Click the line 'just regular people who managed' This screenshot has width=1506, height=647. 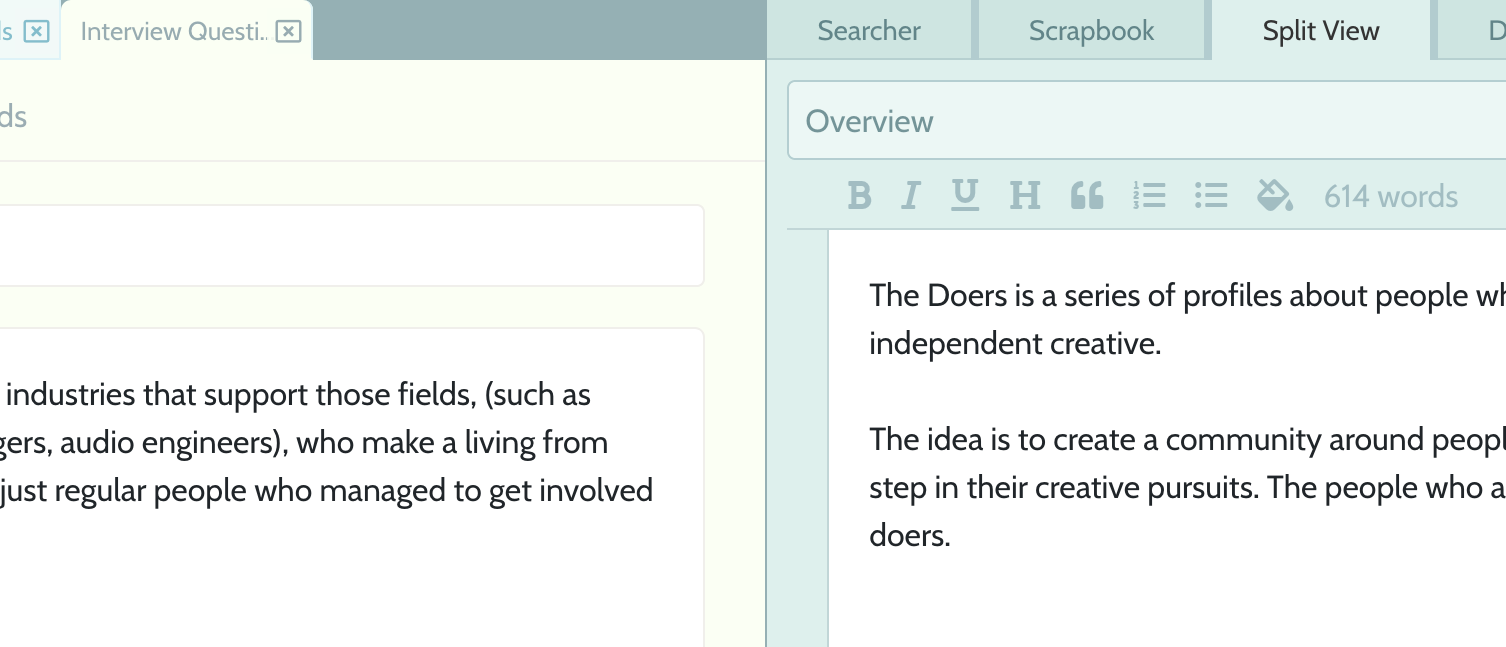[327, 491]
